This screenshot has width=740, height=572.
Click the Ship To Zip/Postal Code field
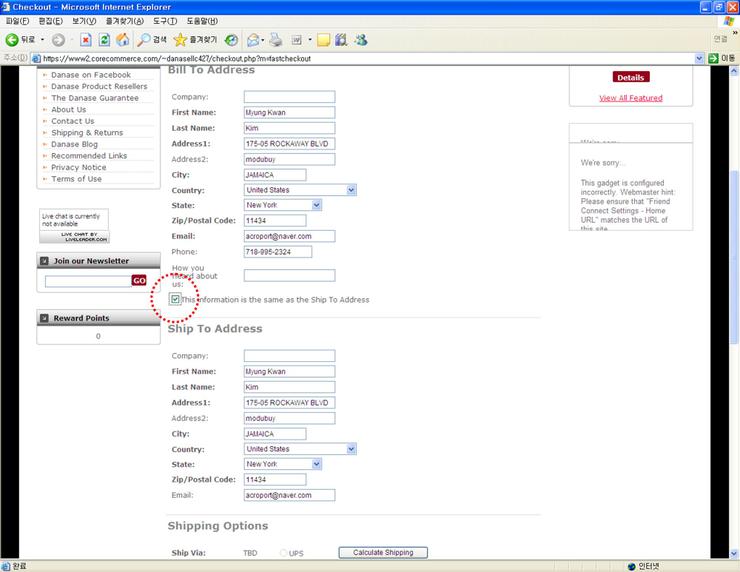(x=275, y=480)
